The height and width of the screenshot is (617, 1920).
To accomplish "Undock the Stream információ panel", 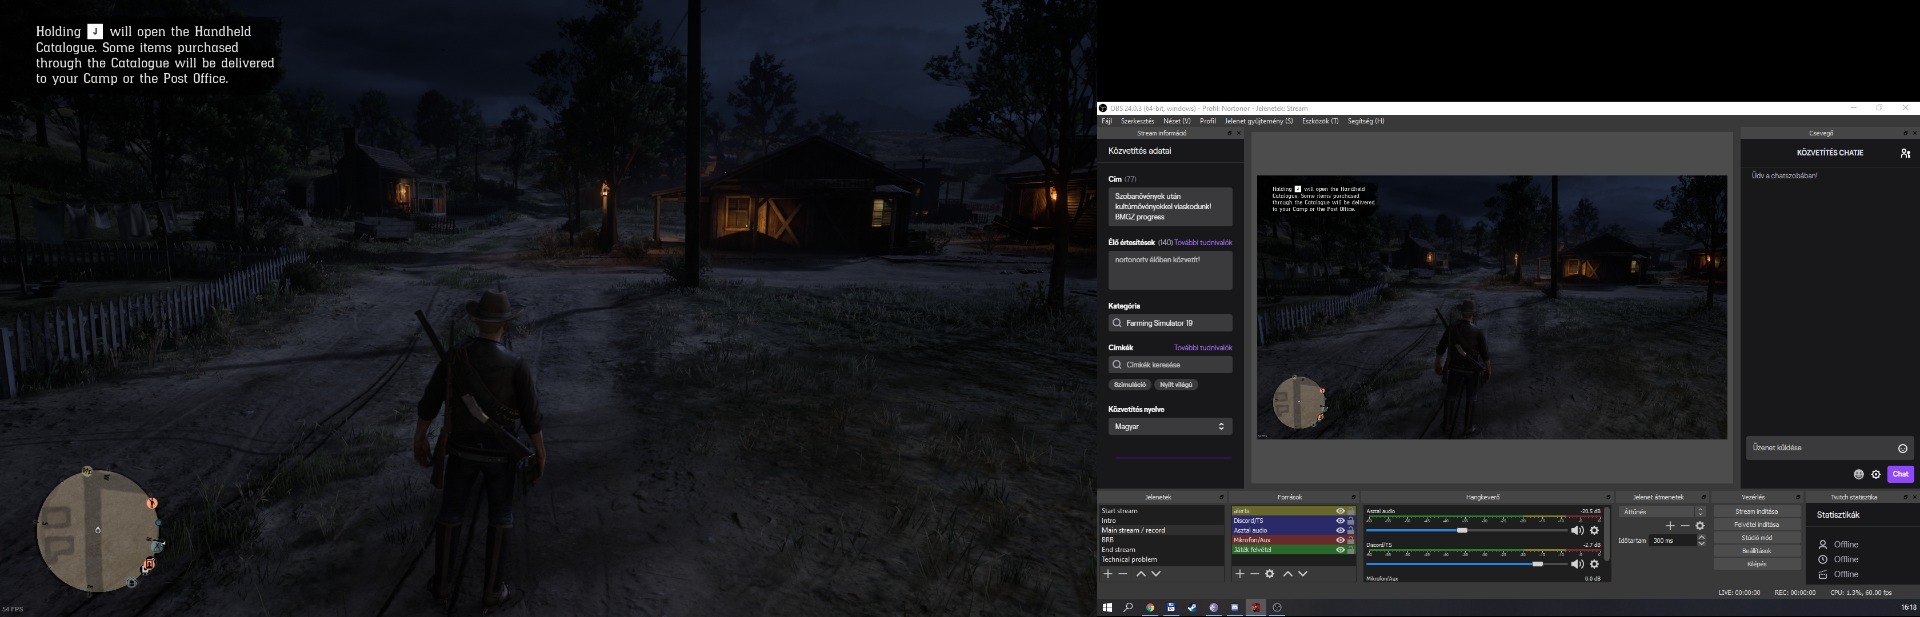I will point(1230,133).
